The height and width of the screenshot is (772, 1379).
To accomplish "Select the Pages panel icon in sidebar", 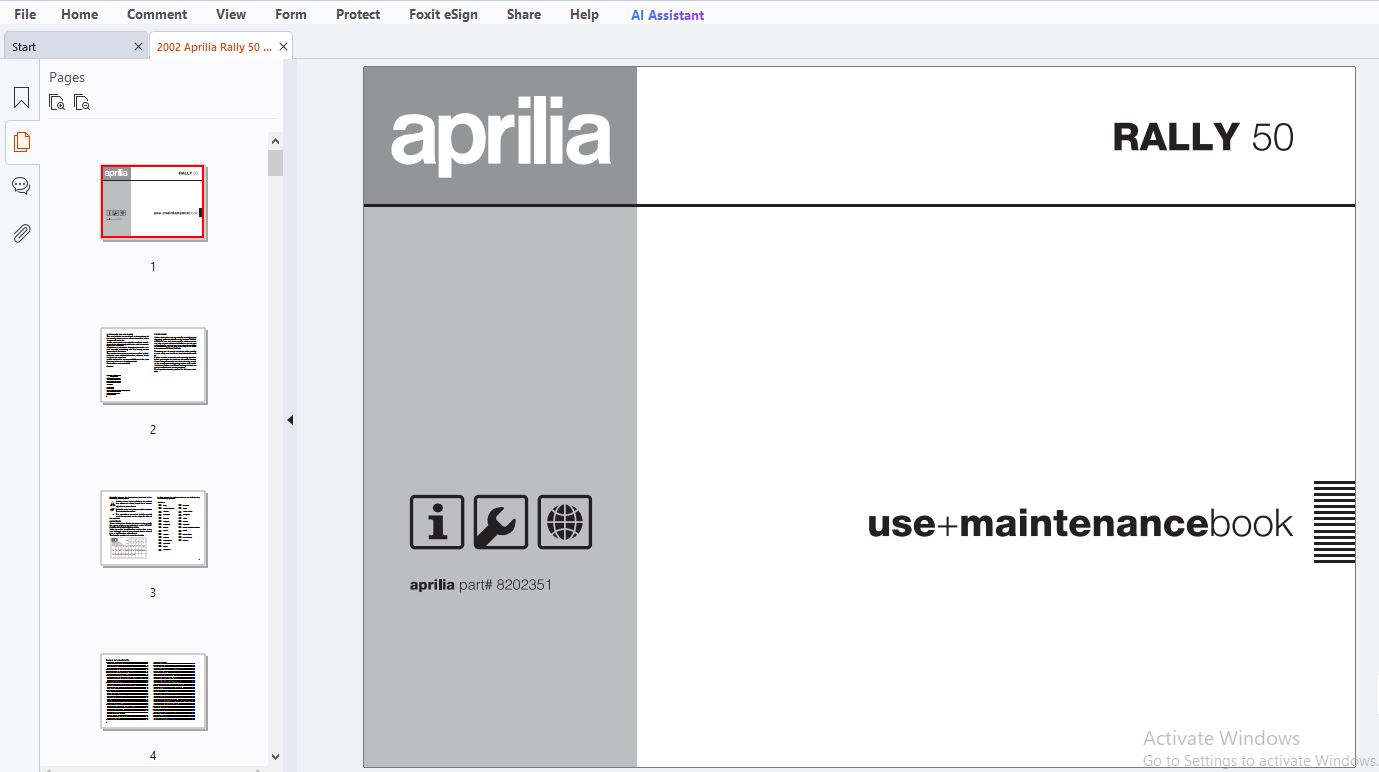I will tap(21, 142).
